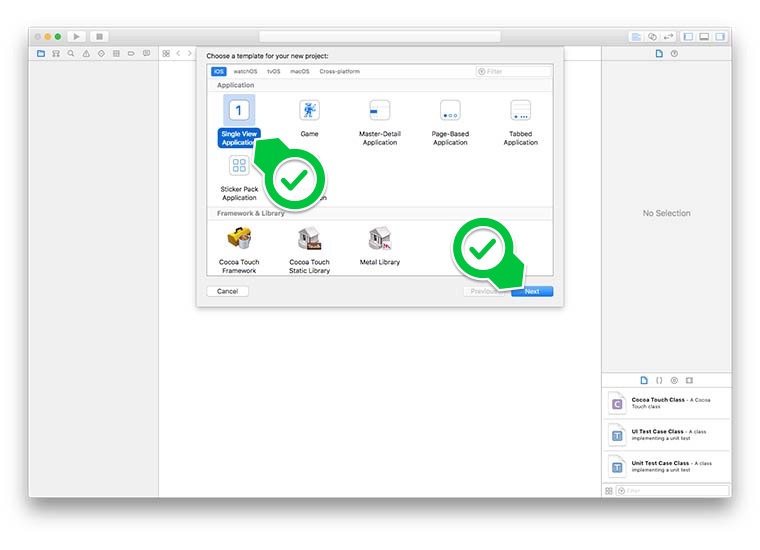760x550 pixels.
Task: Show the Code Snippet library braces icon
Action: 659,380
